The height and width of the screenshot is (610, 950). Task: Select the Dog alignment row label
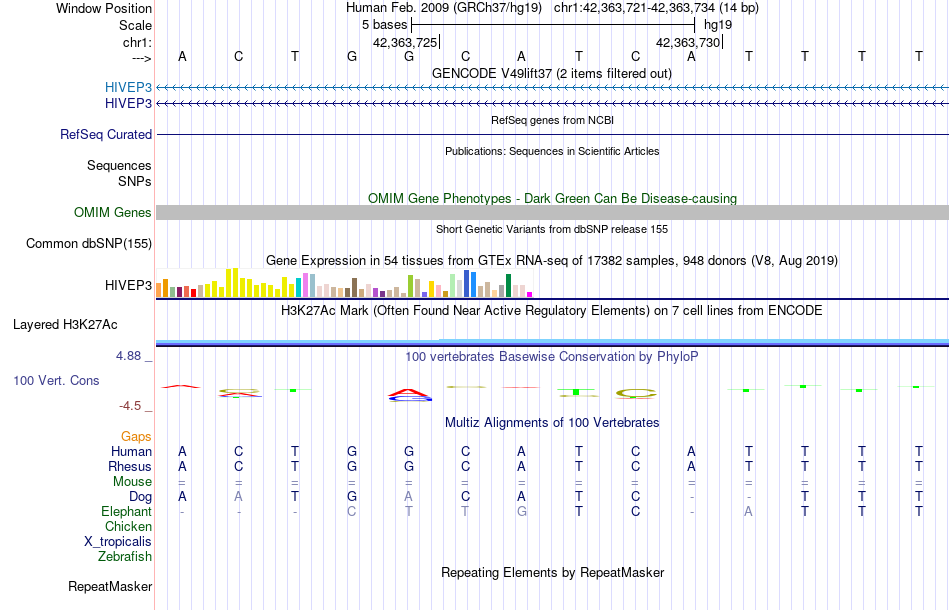tap(140, 497)
